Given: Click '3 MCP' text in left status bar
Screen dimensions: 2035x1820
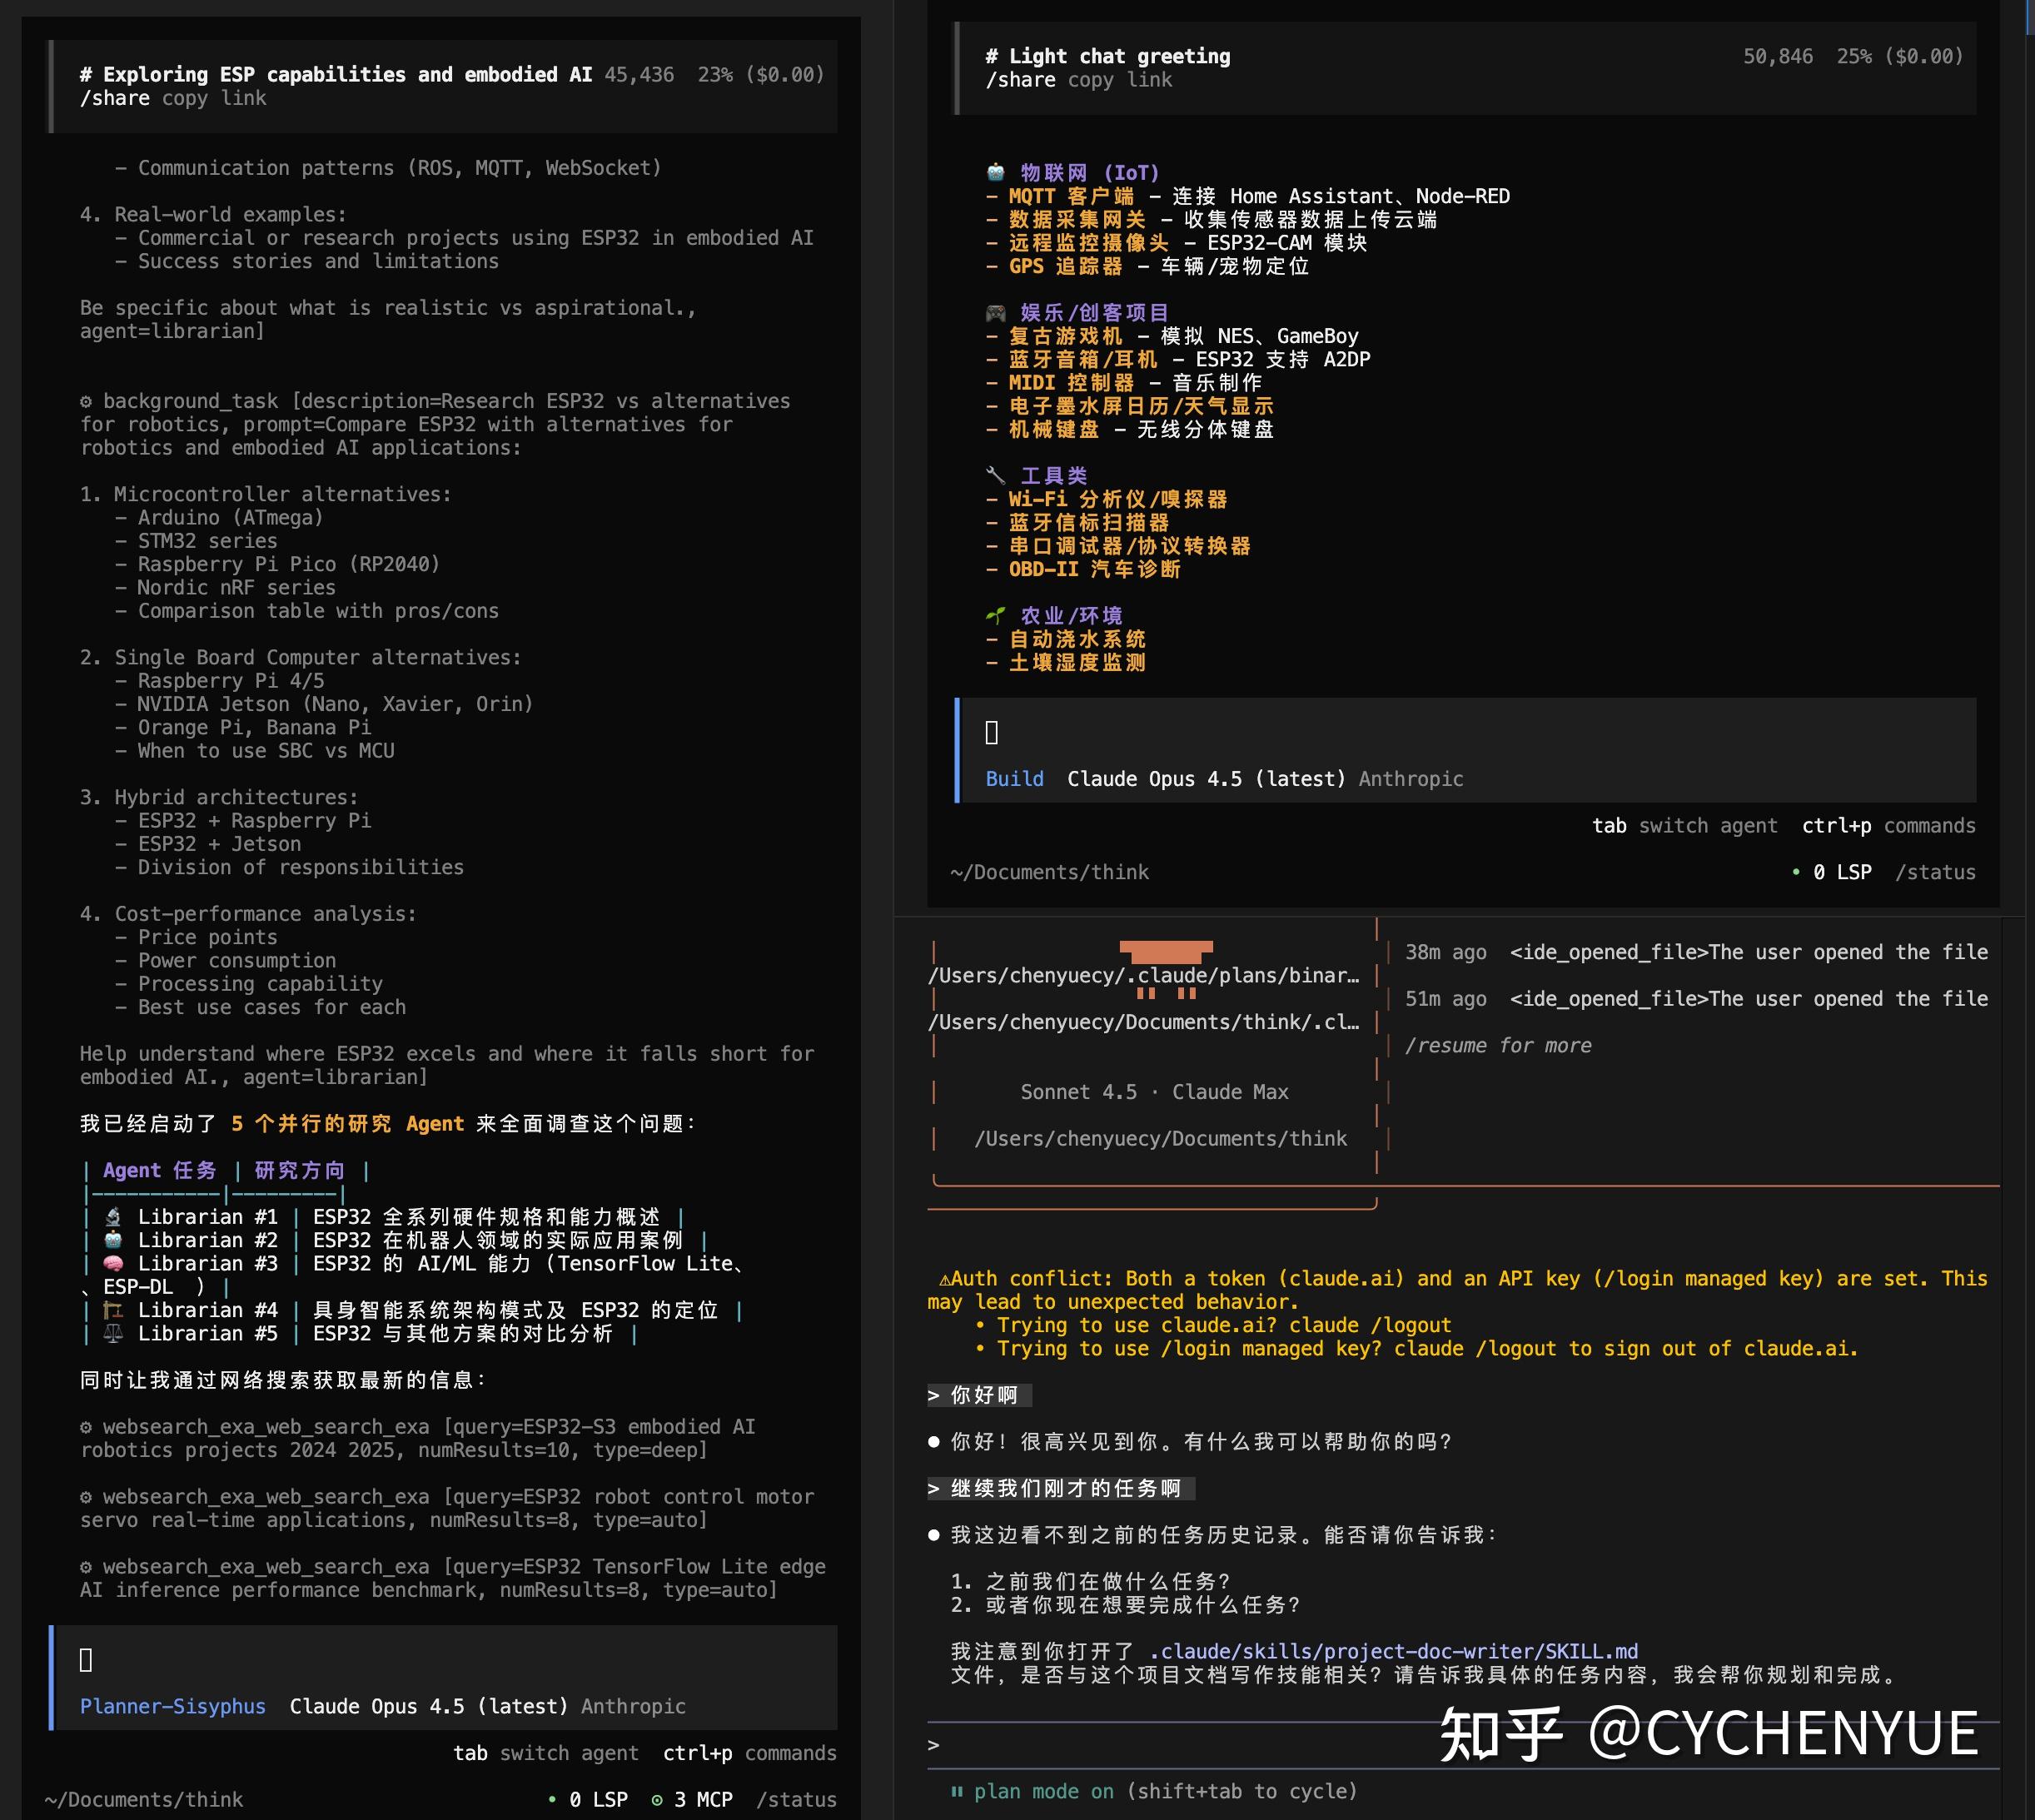Looking at the screenshot, I should click(703, 1799).
